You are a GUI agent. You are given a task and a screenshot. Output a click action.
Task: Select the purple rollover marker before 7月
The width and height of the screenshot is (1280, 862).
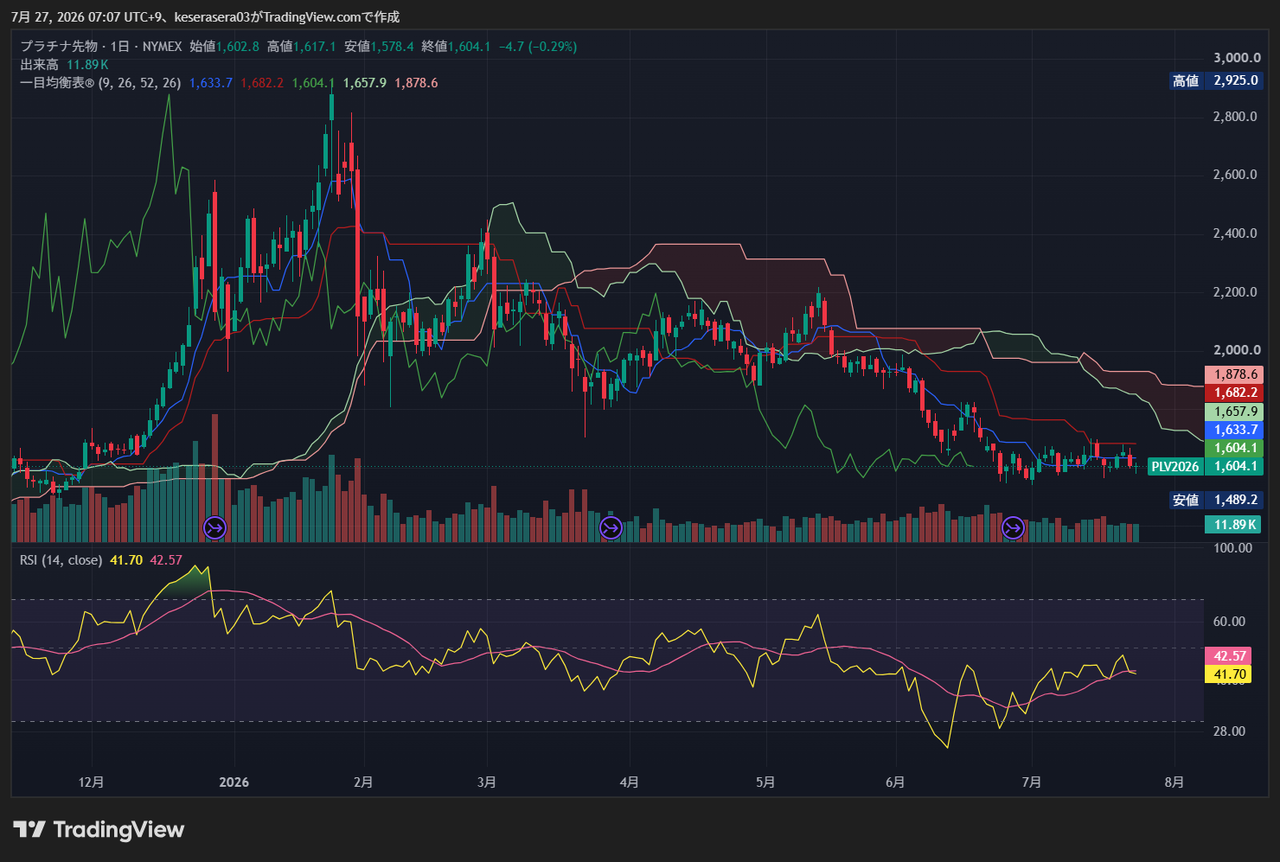(1013, 527)
